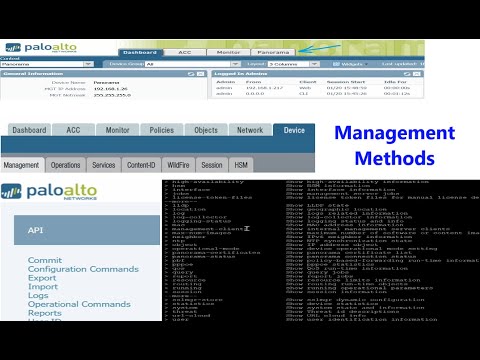Follow the Export API link
Viewport: 480px width, 360px height.
pyautogui.click(x=42, y=278)
